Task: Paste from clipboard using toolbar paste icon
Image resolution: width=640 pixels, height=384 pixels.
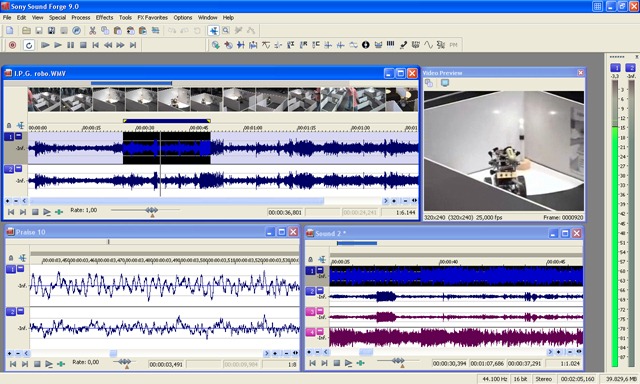Action: coord(118,31)
